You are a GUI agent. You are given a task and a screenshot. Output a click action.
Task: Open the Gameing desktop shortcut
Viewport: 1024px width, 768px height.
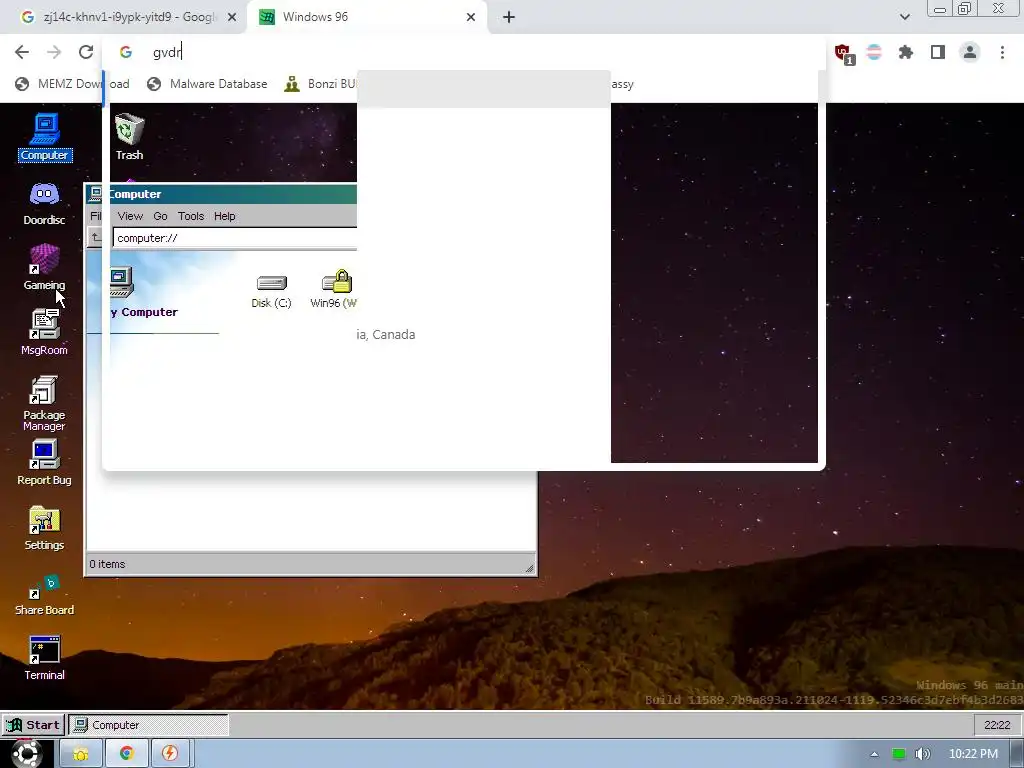tap(44, 267)
